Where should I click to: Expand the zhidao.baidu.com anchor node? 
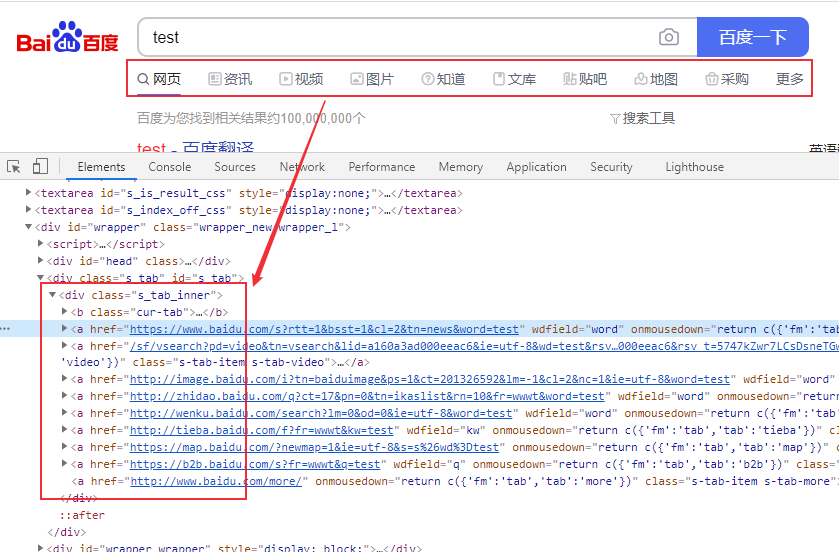[64, 396]
